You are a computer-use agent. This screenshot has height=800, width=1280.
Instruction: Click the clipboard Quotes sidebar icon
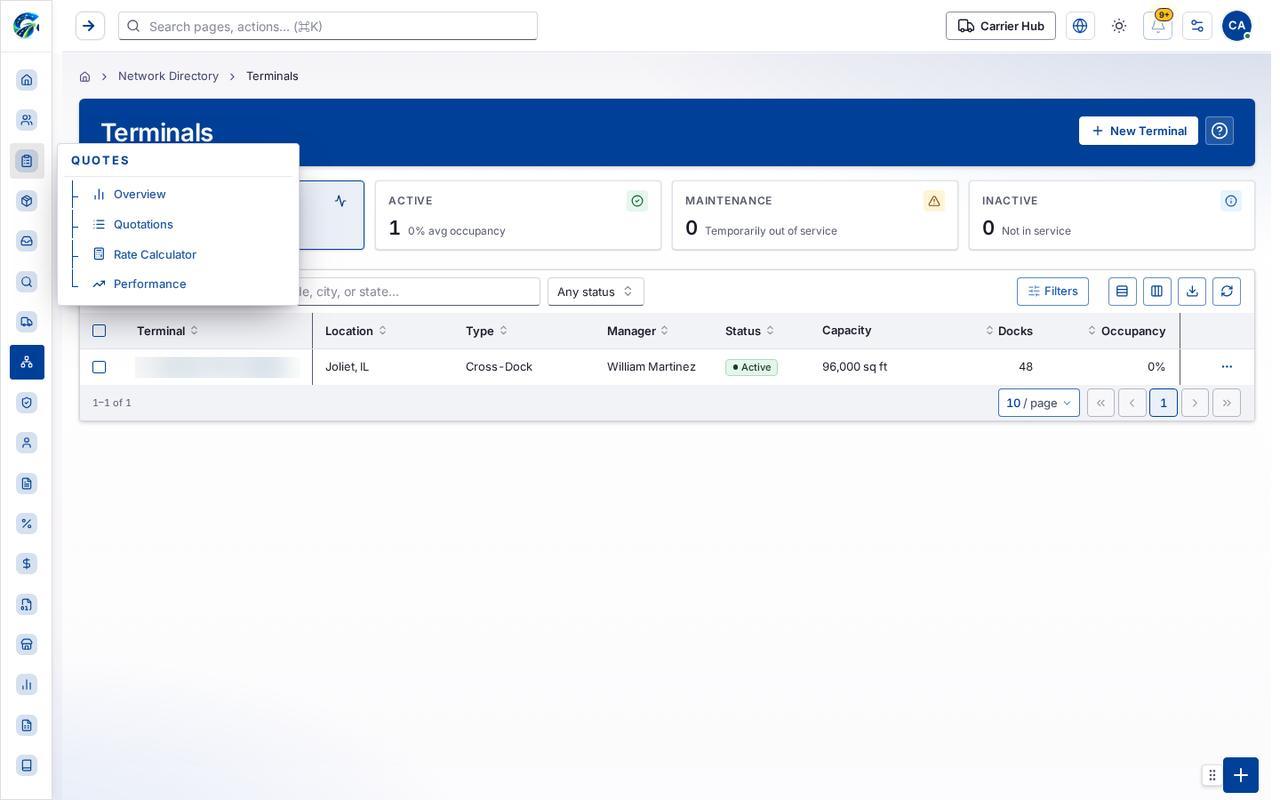[x=27, y=161]
